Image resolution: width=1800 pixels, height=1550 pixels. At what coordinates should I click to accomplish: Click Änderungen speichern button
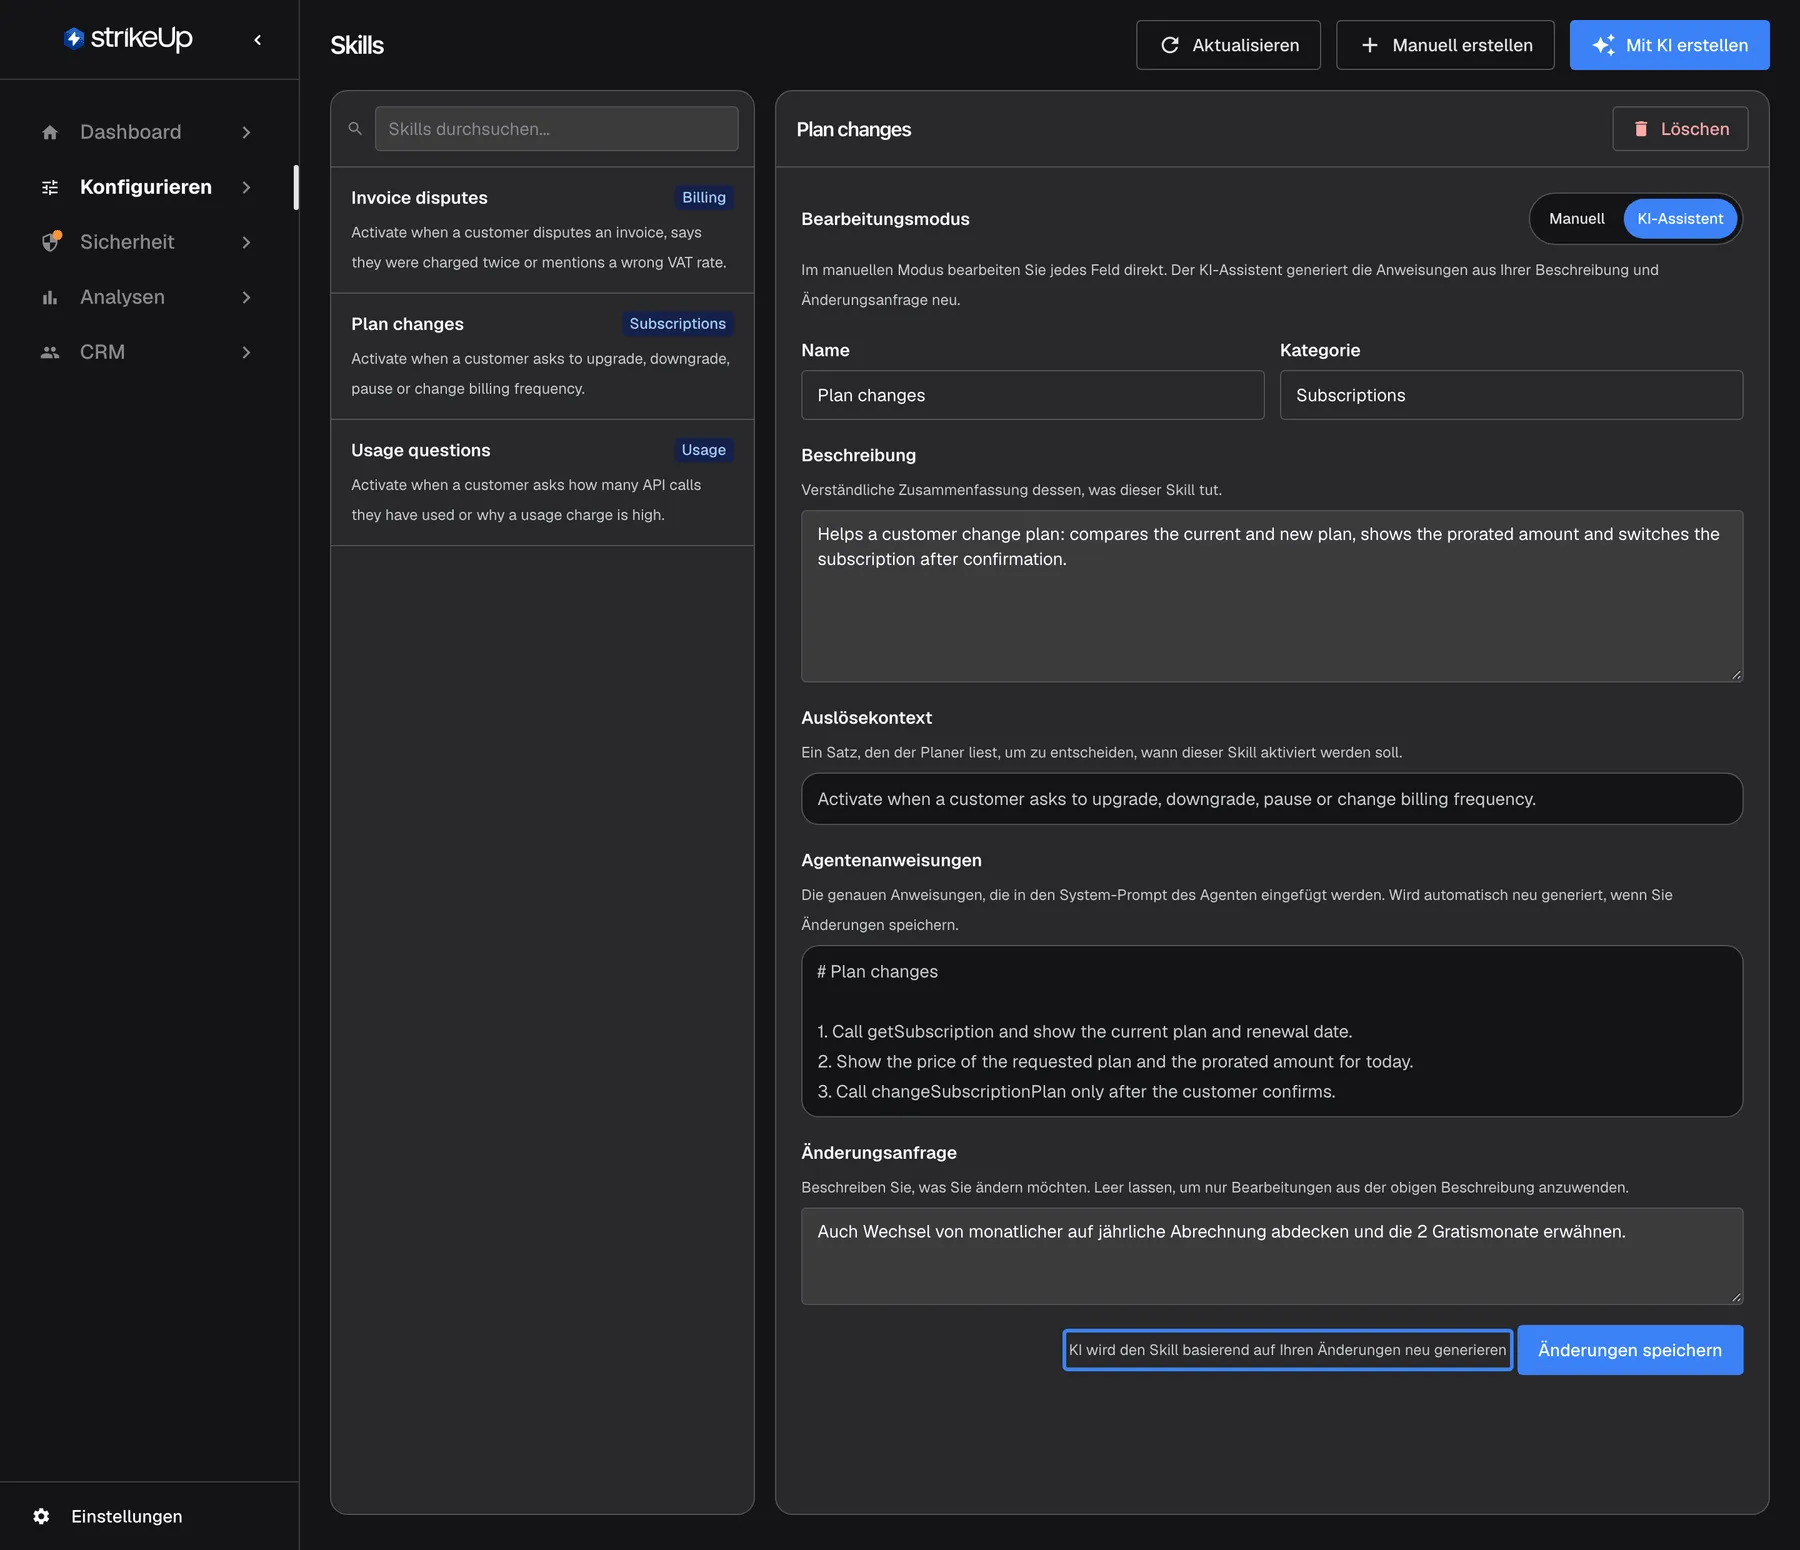click(1630, 1350)
